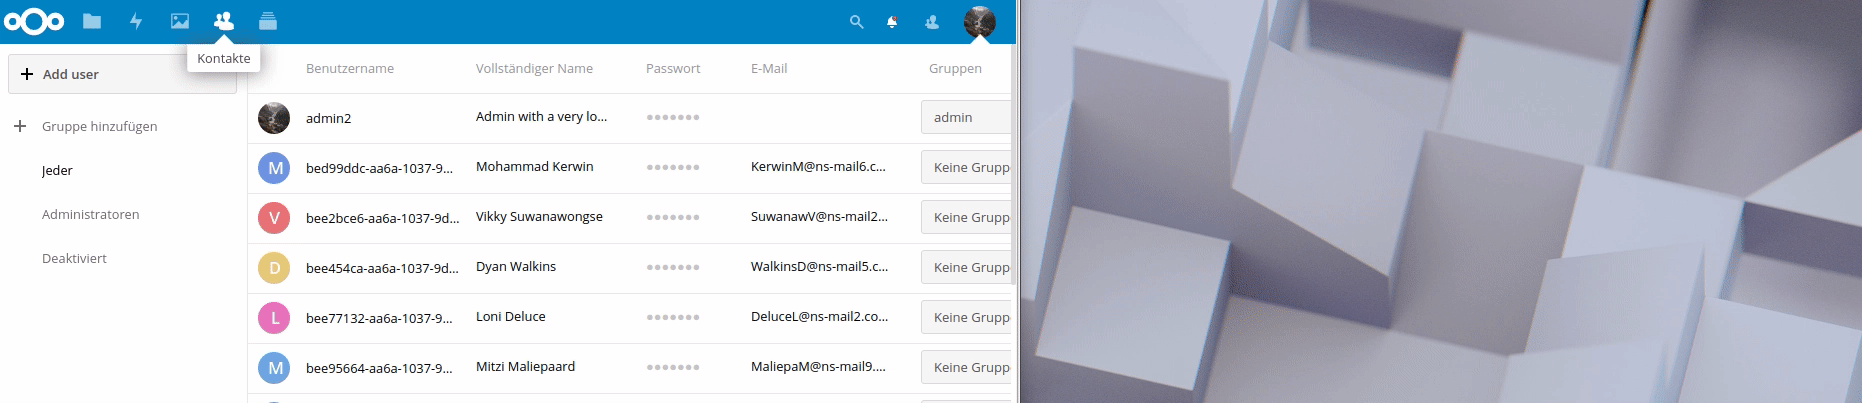
Task: Edit Loni Deluce's password field
Action: point(673,317)
